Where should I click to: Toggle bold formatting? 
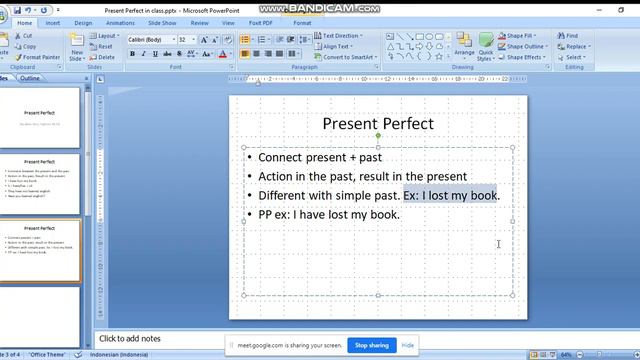tap(132, 54)
